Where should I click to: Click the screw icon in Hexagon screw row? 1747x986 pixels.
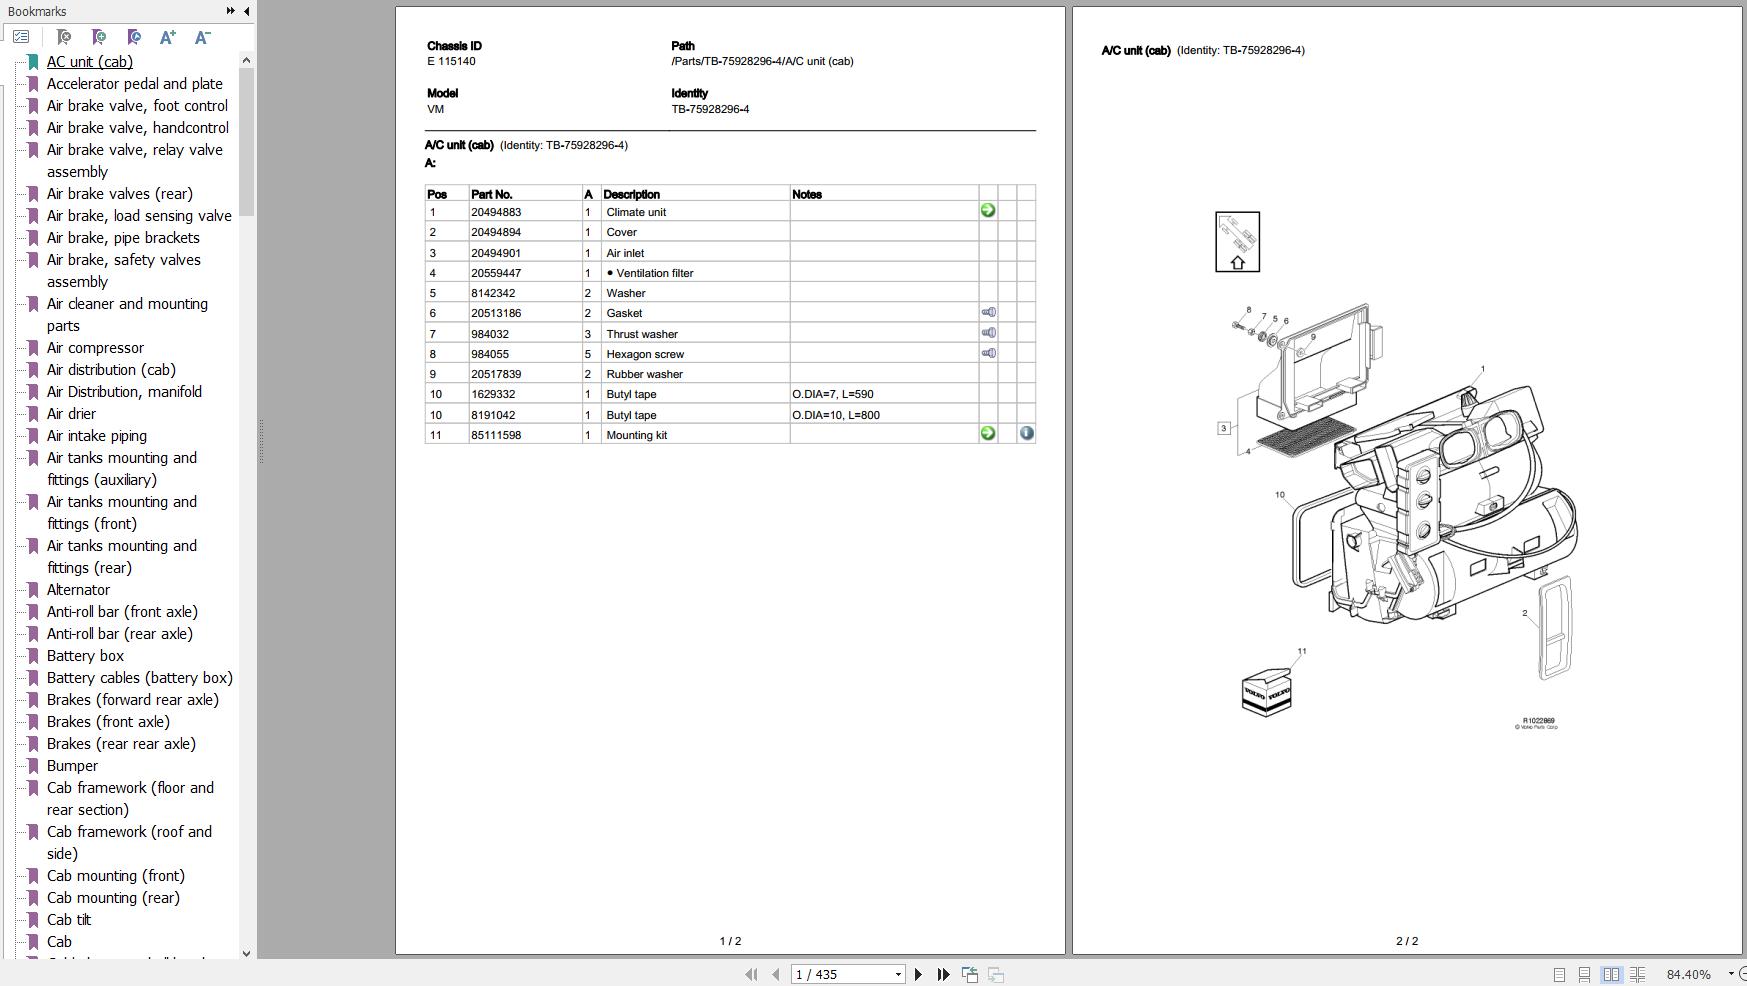tap(988, 353)
